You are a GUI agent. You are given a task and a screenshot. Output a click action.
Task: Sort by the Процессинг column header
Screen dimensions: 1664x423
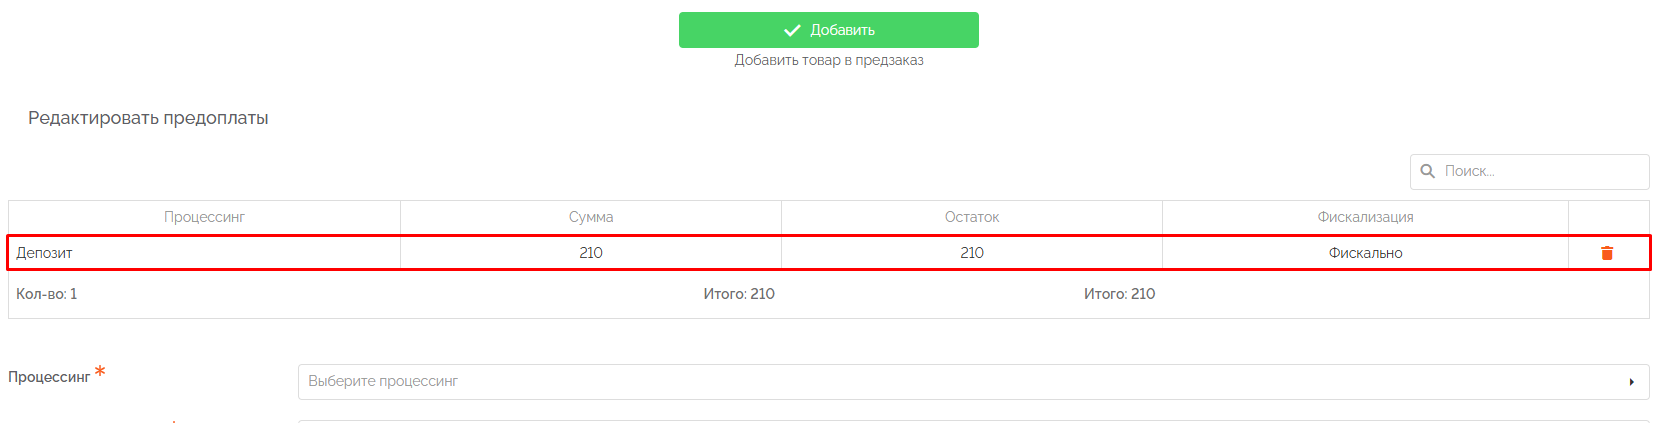[204, 217]
